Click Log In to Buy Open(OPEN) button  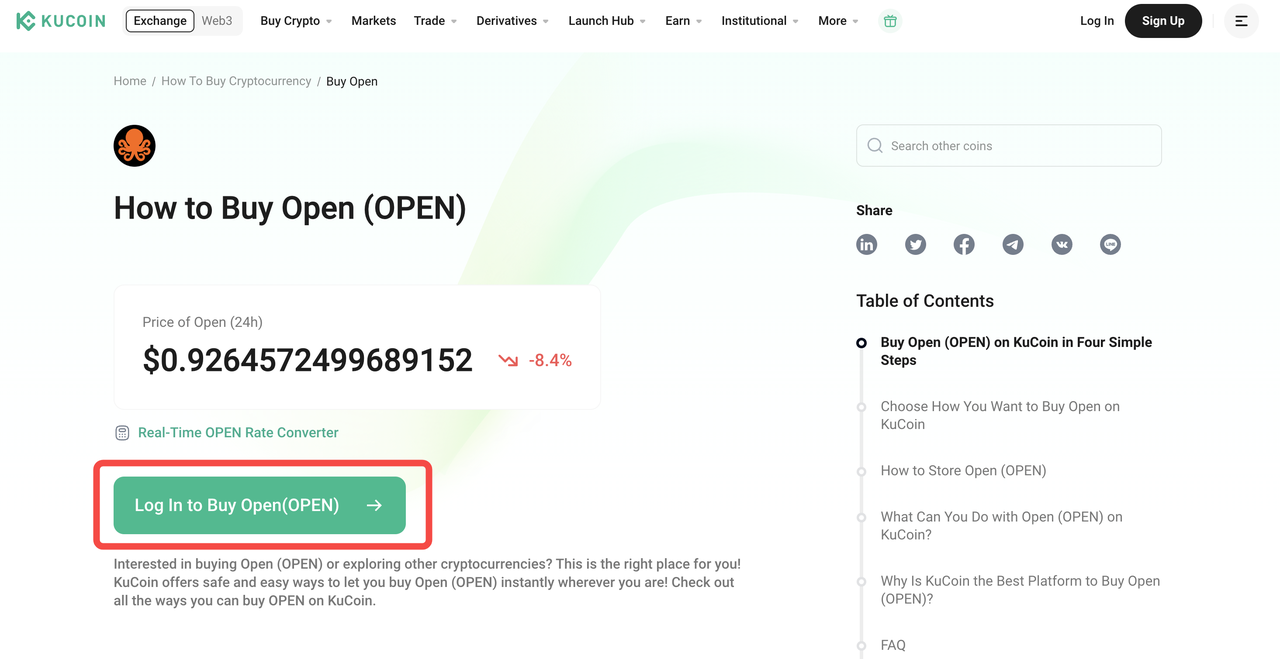point(260,505)
